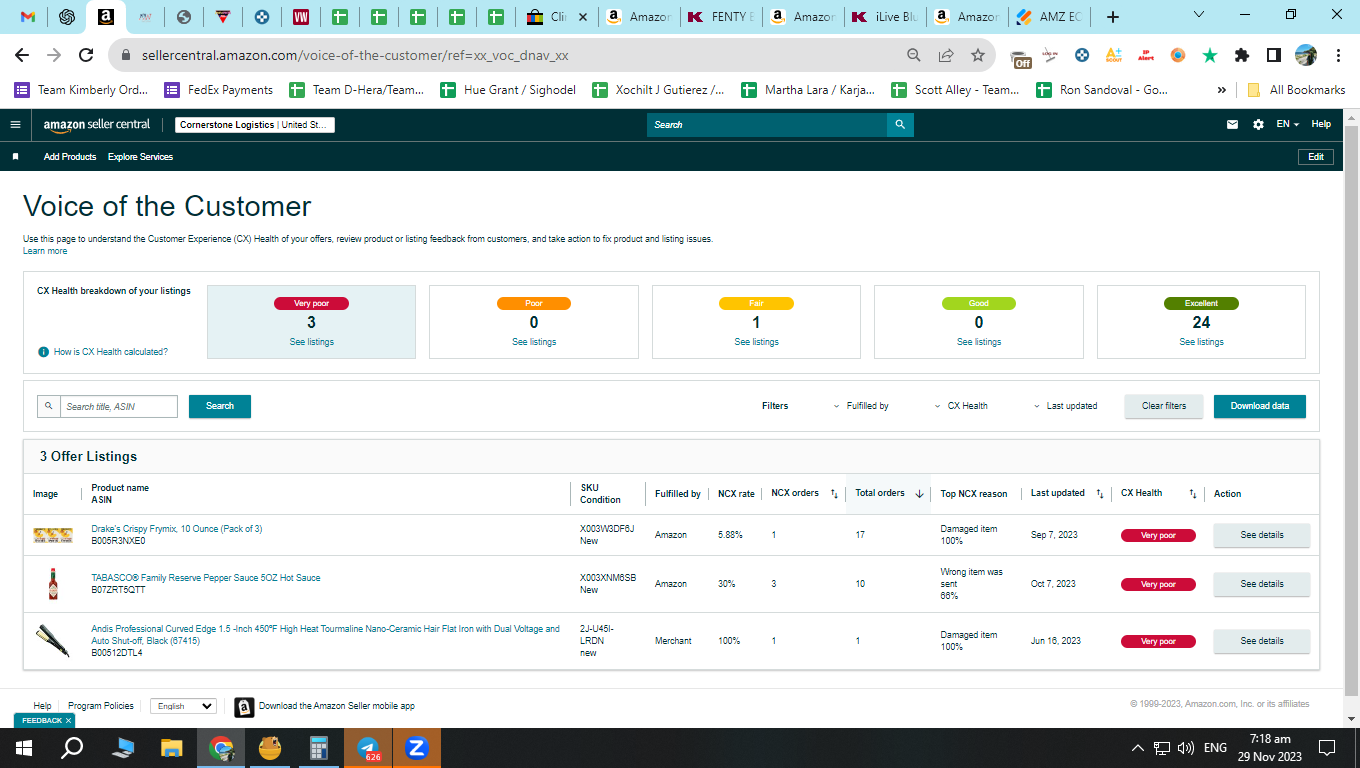Show the hidden bookmarks overflow chevron
This screenshot has width=1360, height=768.
[1221, 90]
